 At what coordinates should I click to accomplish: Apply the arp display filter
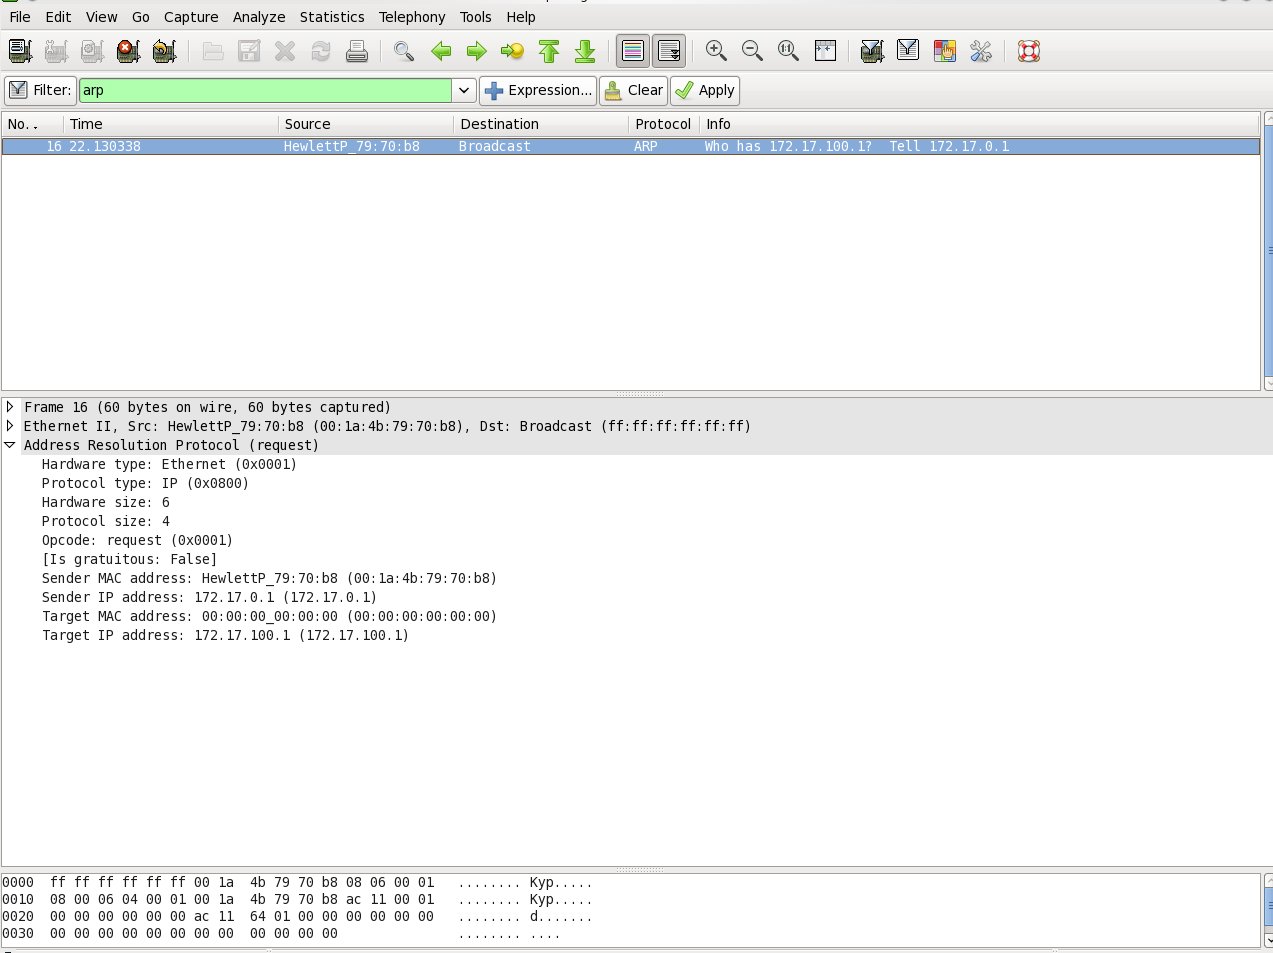click(705, 90)
